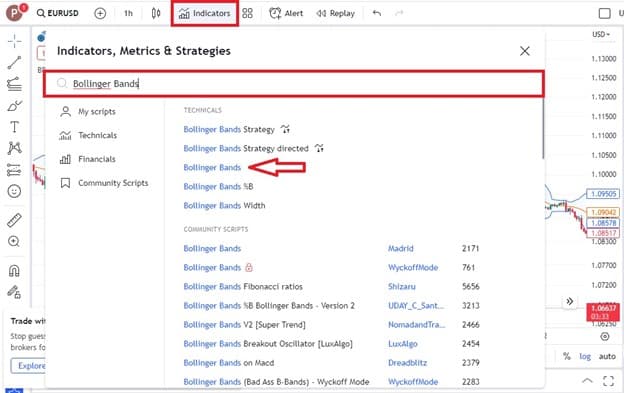Image resolution: width=624 pixels, height=393 pixels.
Task: Select the brush drawing tool
Action: (x=14, y=106)
